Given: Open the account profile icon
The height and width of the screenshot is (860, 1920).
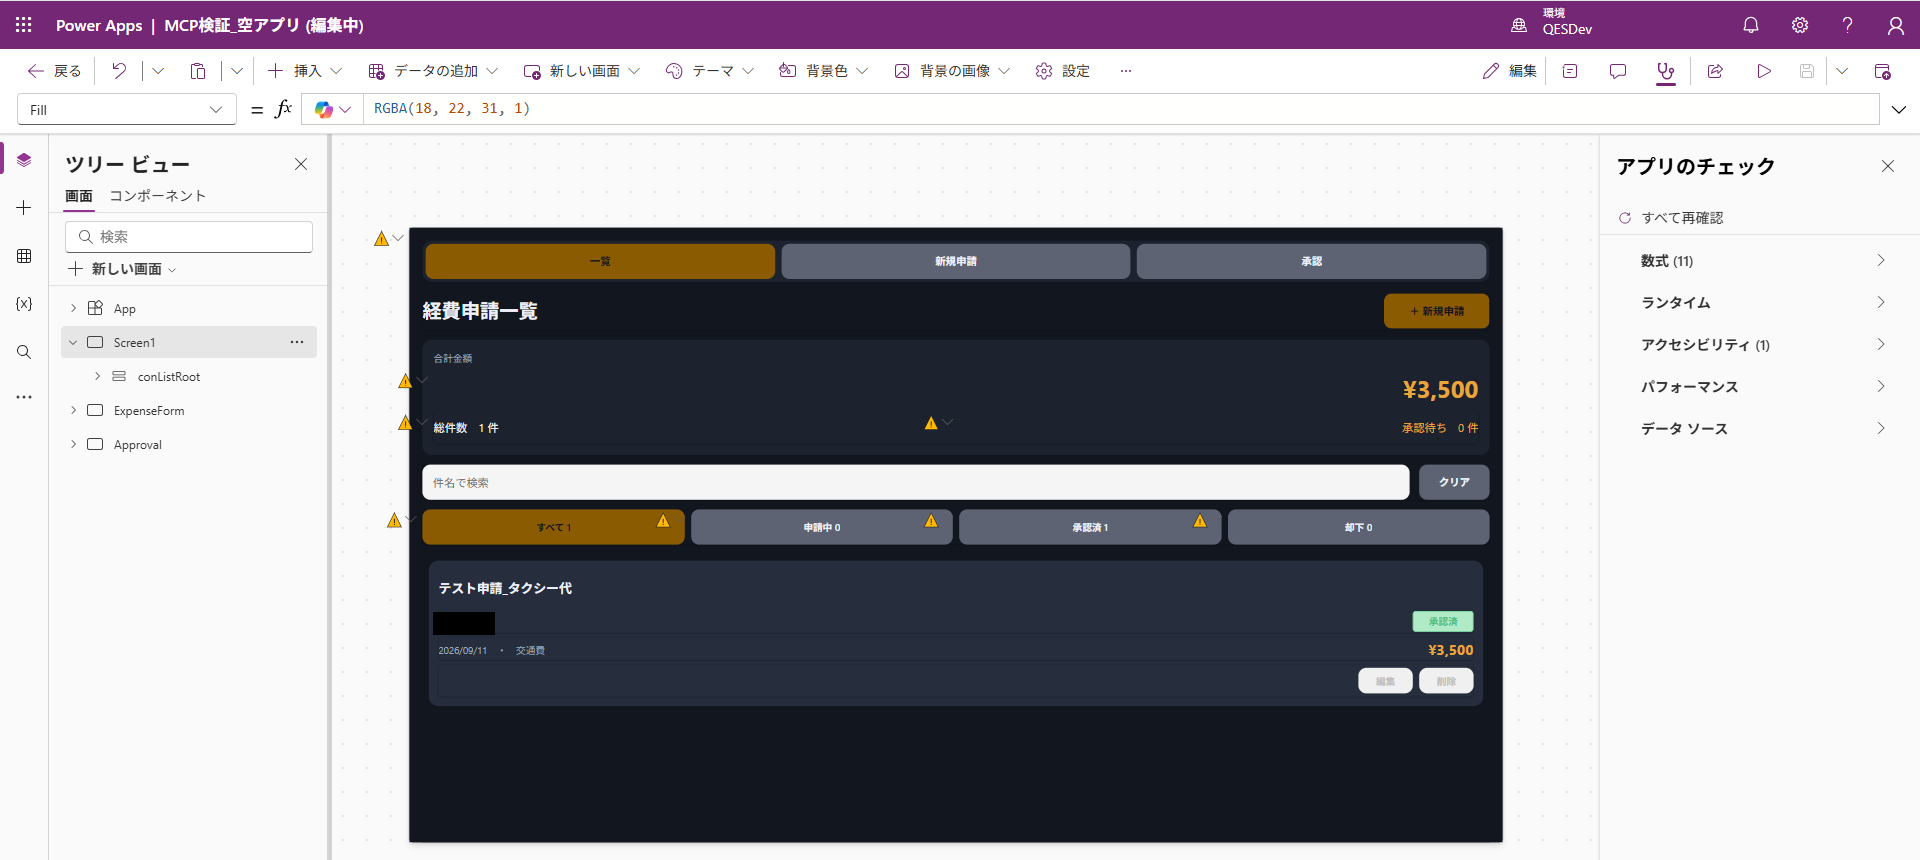Looking at the screenshot, I should tap(1896, 25).
